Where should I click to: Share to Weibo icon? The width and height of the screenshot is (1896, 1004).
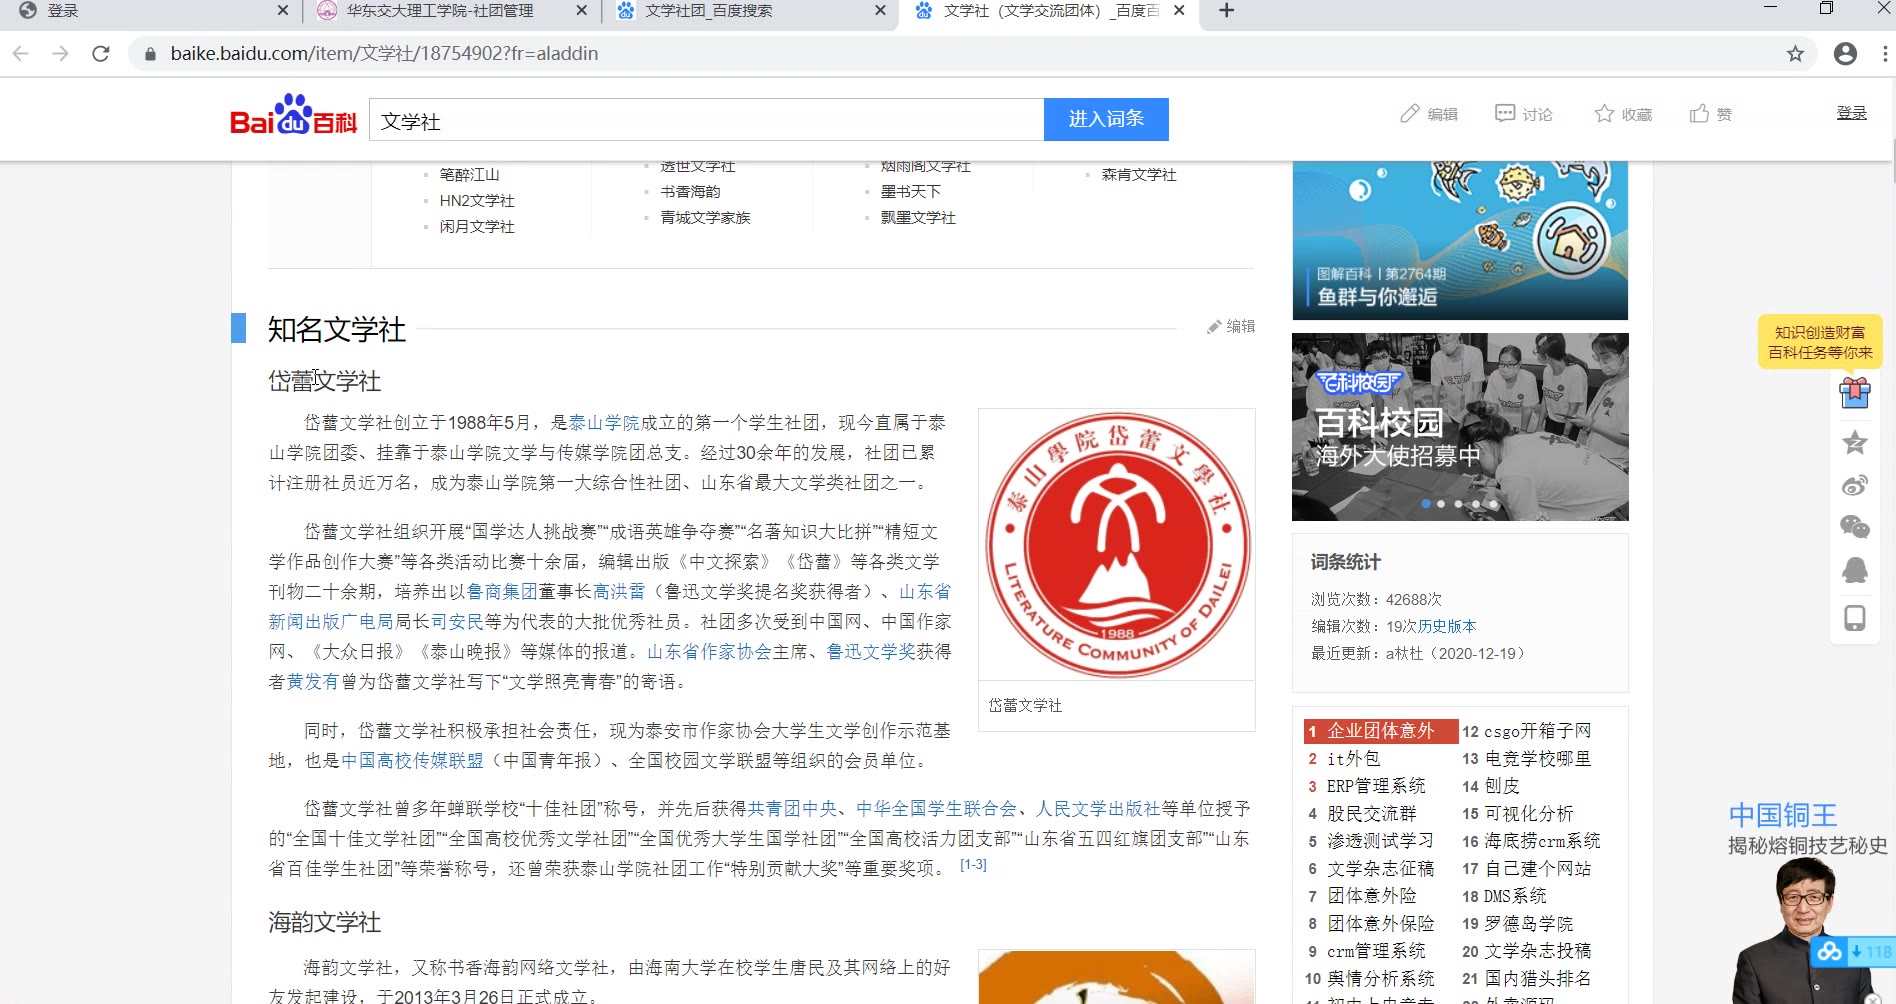point(1855,485)
